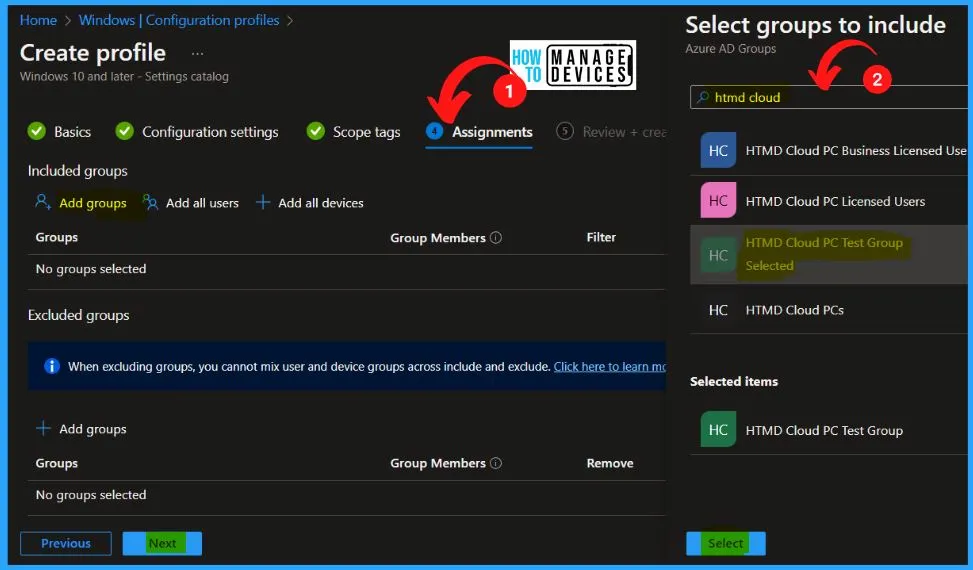Open the Click here to learn more link
The width and height of the screenshot is (973, 570).
tap(609, 367)
